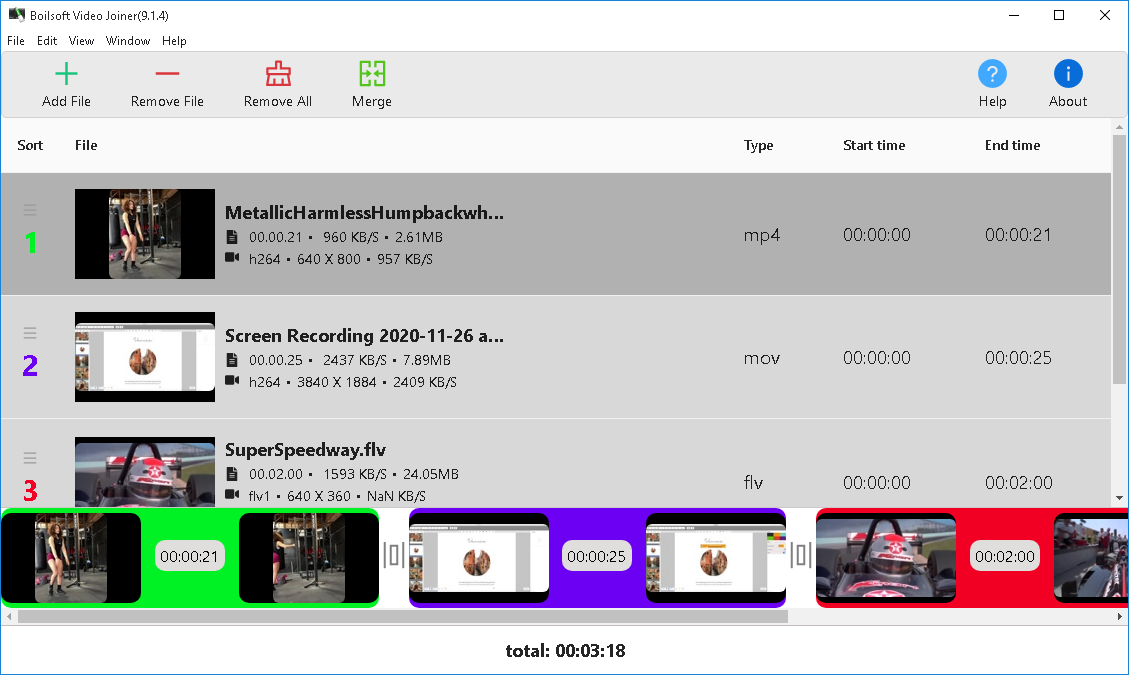The width and height of the screenshot is (1129, 675).
Task: Click the timeline horizontal scrollbar right arrow
Action: click(x=1120, y=617)
